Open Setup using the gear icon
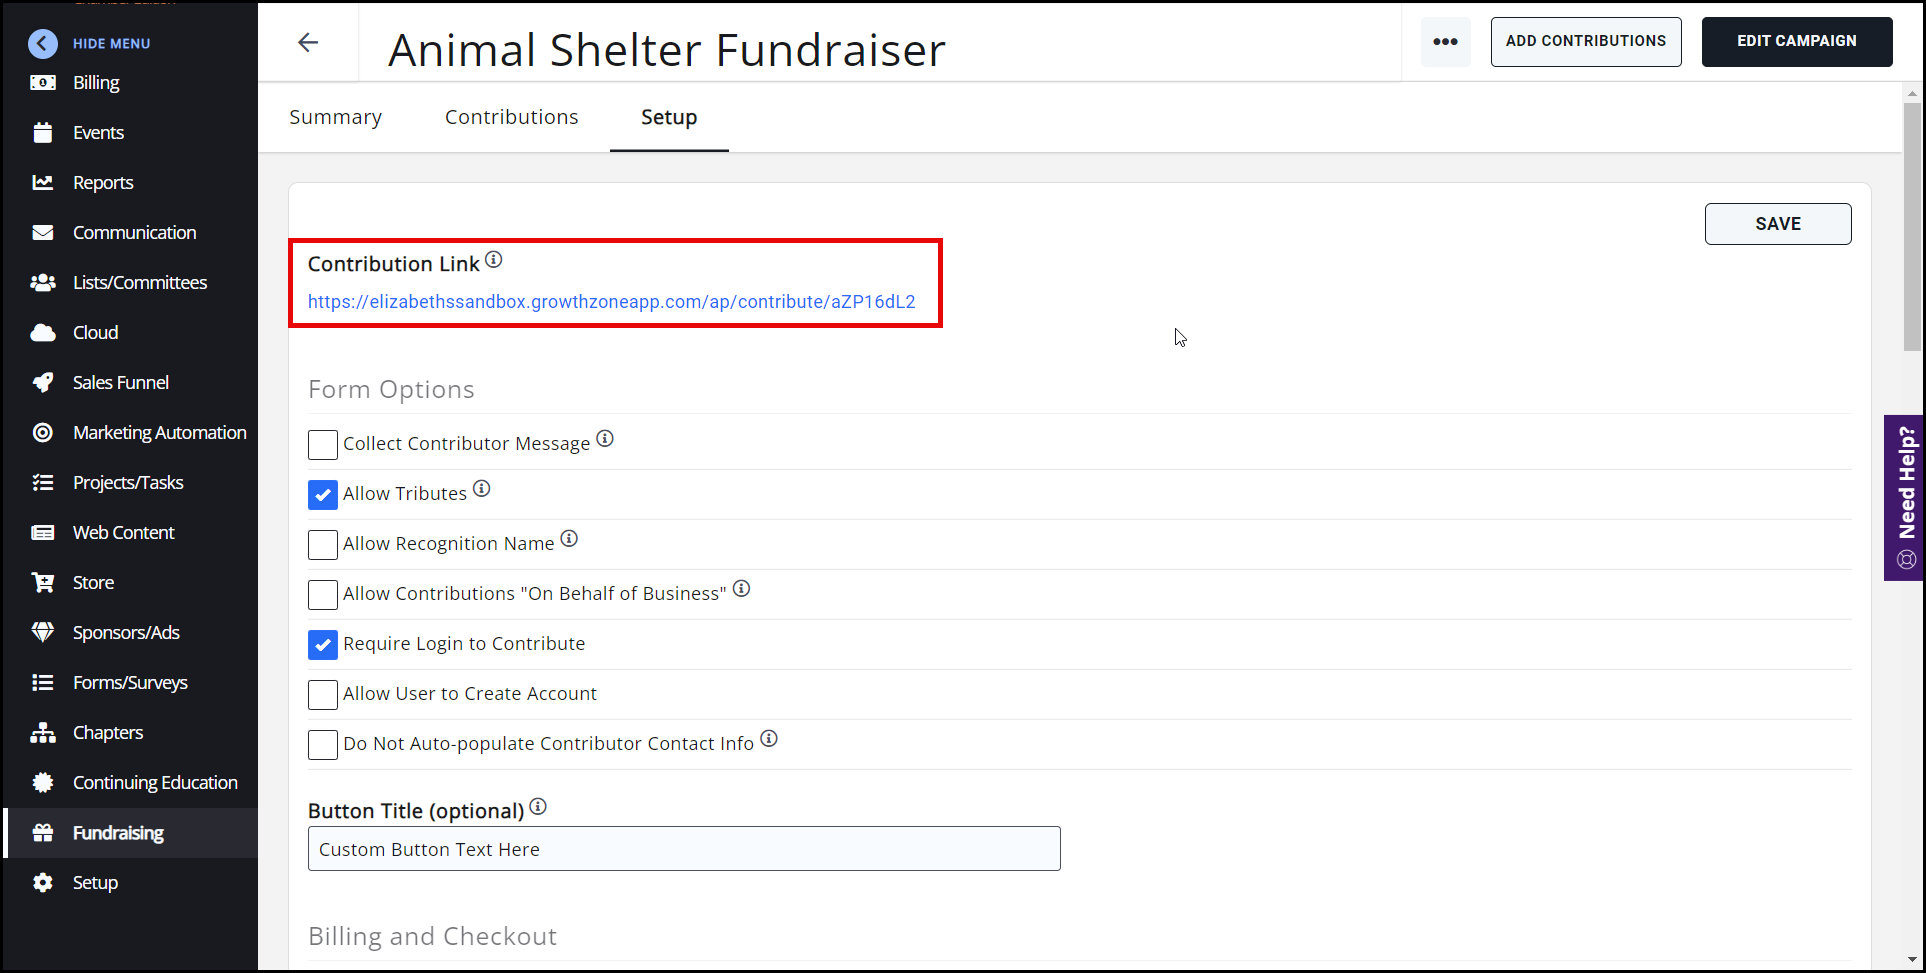The width and height of the screenshot is (1926, 973). tap(43, 883)
